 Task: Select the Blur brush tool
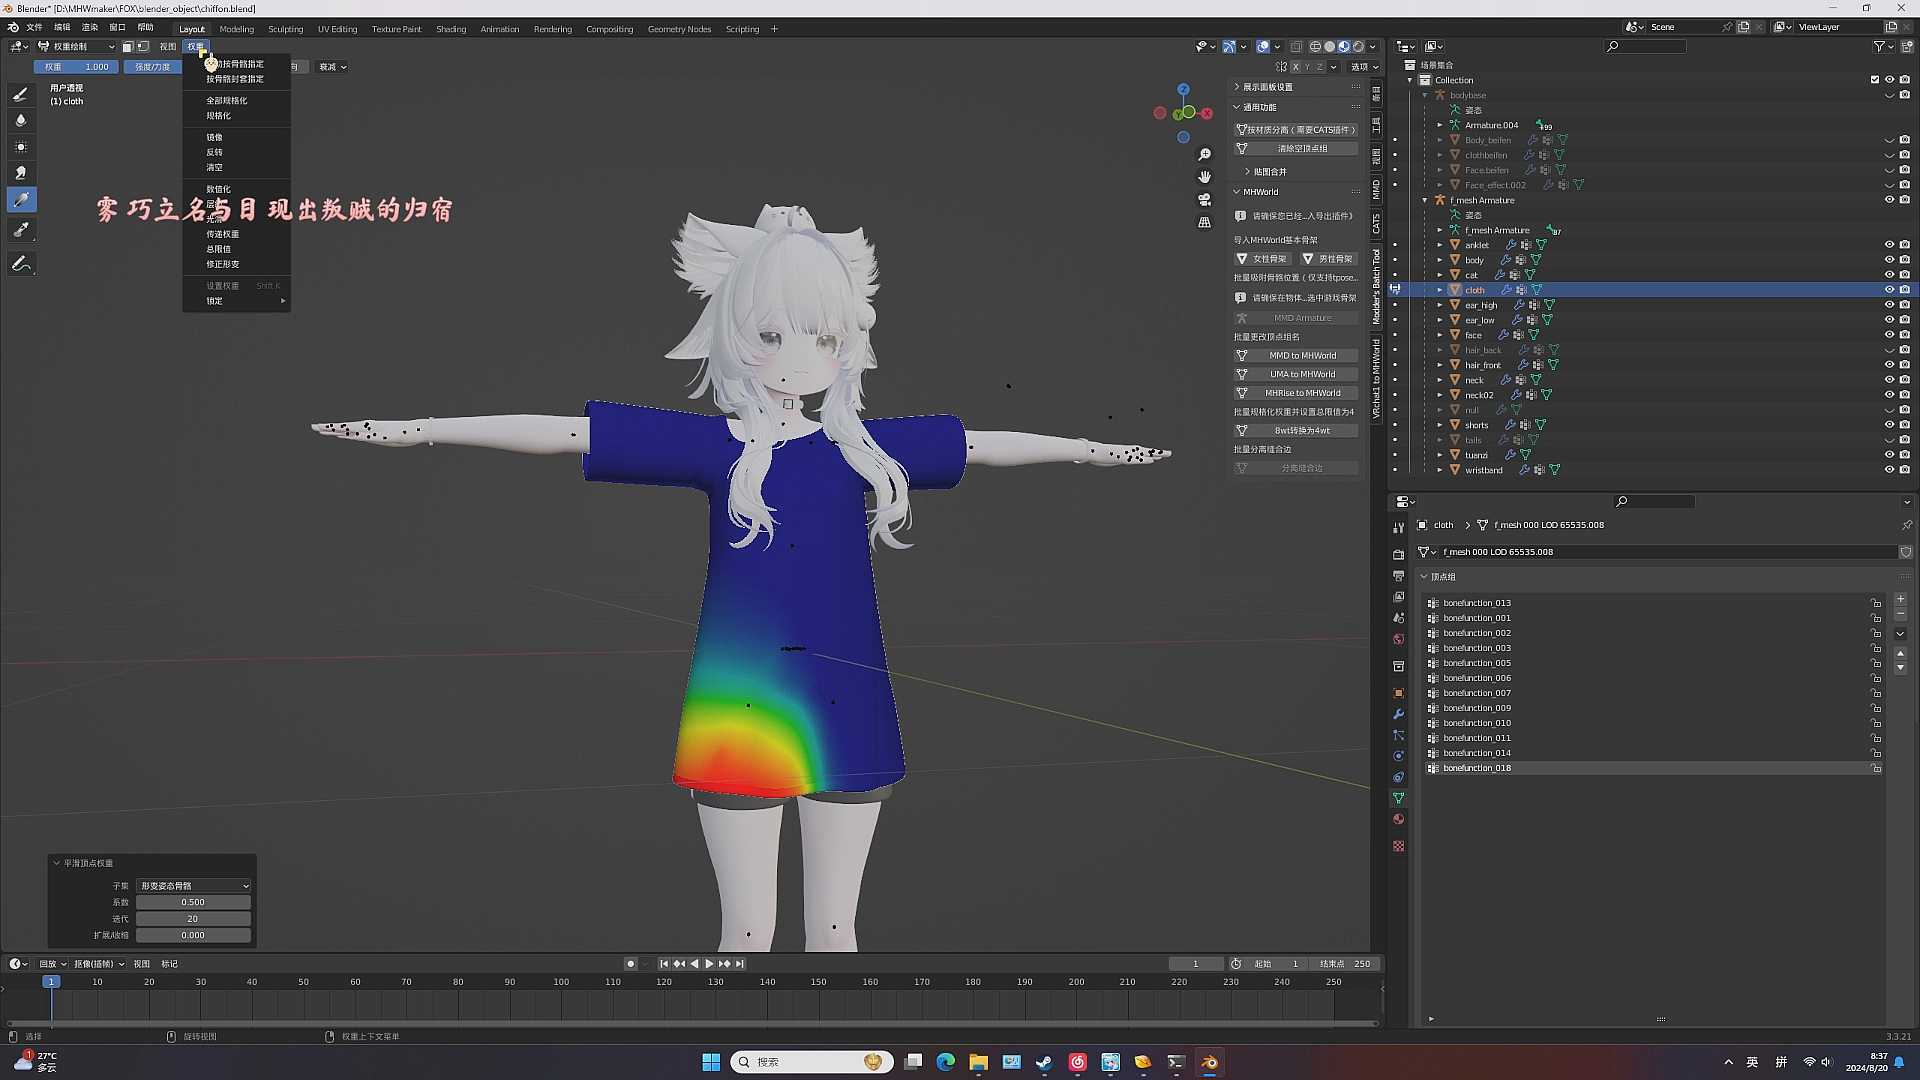tap(21, 120)
